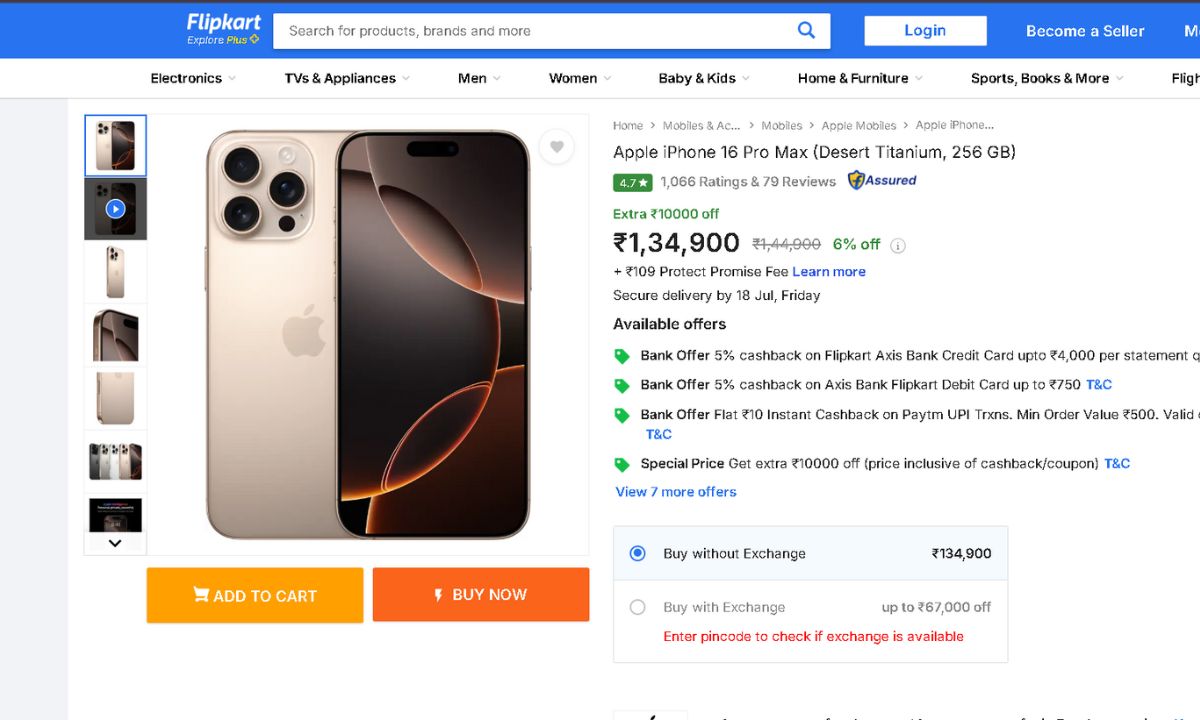Open View 7 more offers link
The width and height of the screenshot is (1200, 720).
pos(676,492)
